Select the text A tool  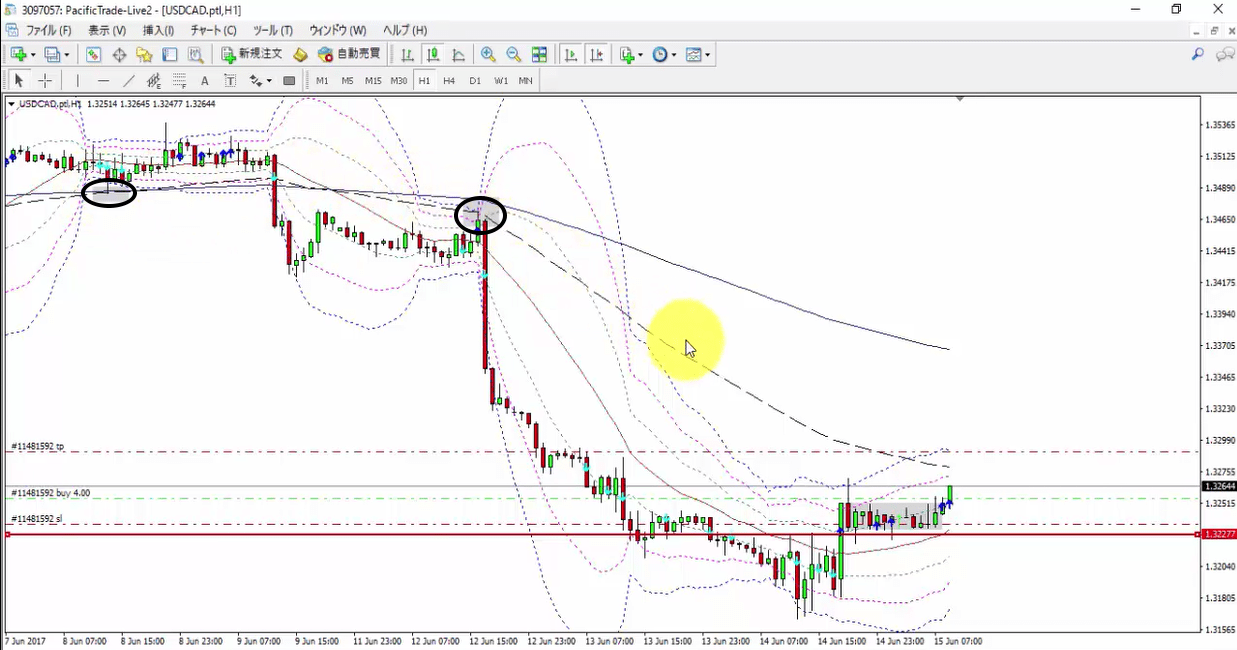pos(205,81)
